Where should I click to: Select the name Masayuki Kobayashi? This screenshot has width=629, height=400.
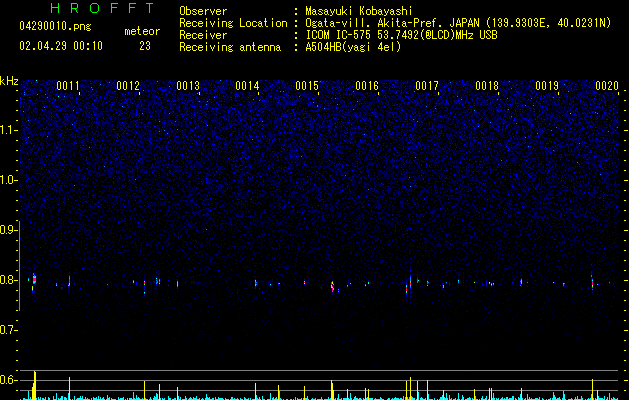coord(359,11)
